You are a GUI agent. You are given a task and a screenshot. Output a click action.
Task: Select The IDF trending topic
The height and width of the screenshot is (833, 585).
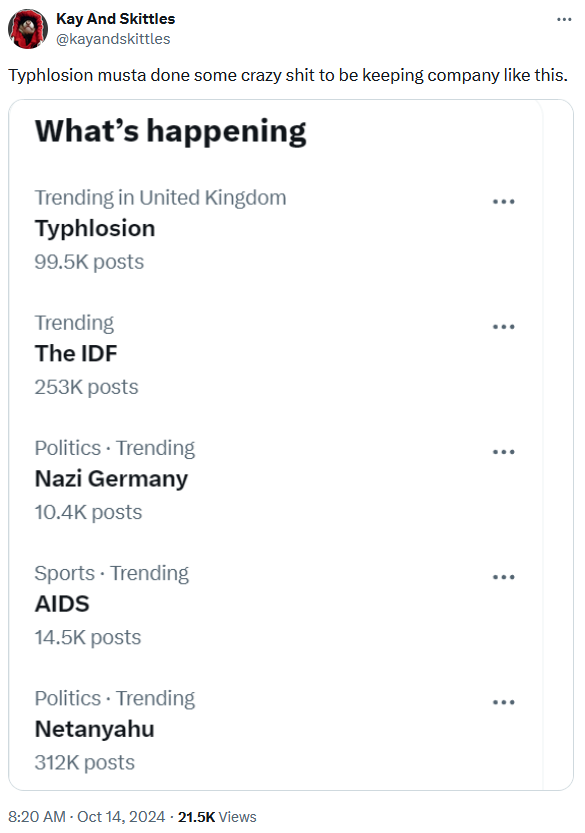pos(73,353)
